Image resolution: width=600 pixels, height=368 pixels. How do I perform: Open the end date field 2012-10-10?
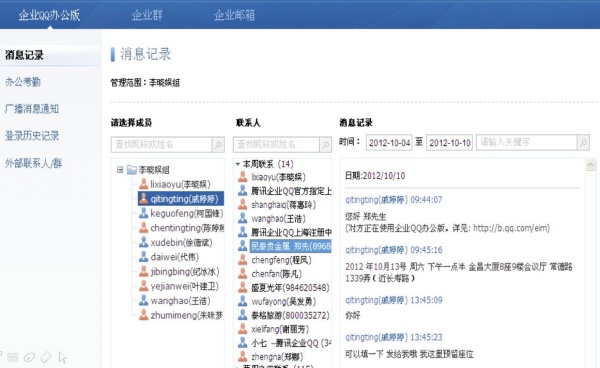pos(450,143)
